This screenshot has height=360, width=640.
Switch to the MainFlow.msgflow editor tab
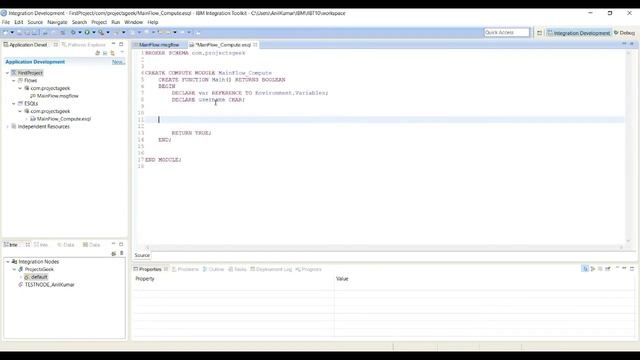pos(159,44)
